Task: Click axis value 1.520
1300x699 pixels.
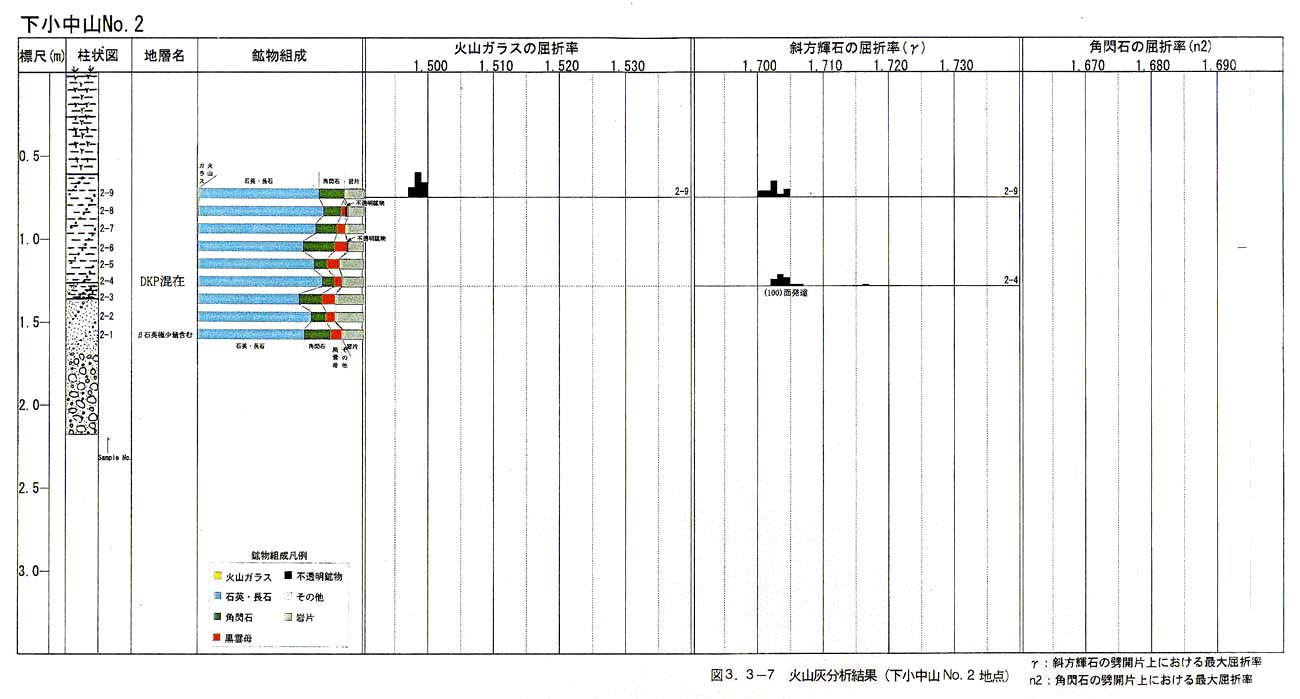Action: pyautogui.click(x=562, y=66)
